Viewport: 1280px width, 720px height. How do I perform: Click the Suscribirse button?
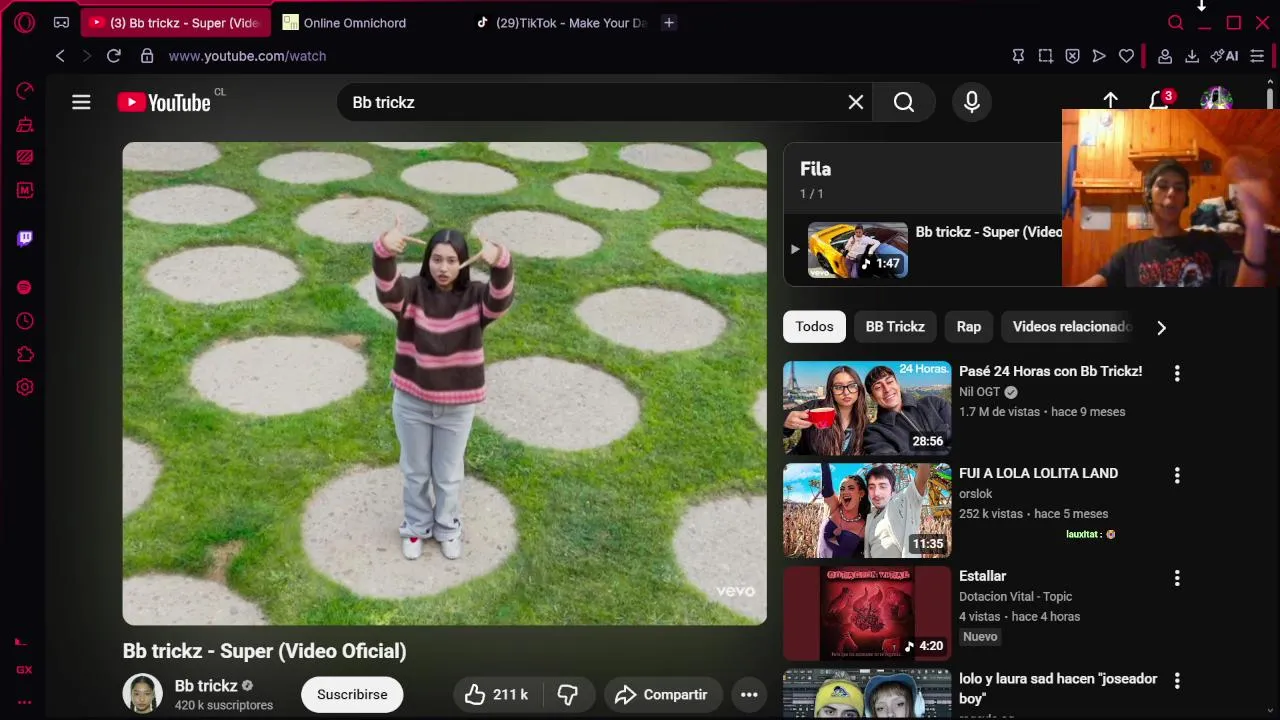coord(352,694)
